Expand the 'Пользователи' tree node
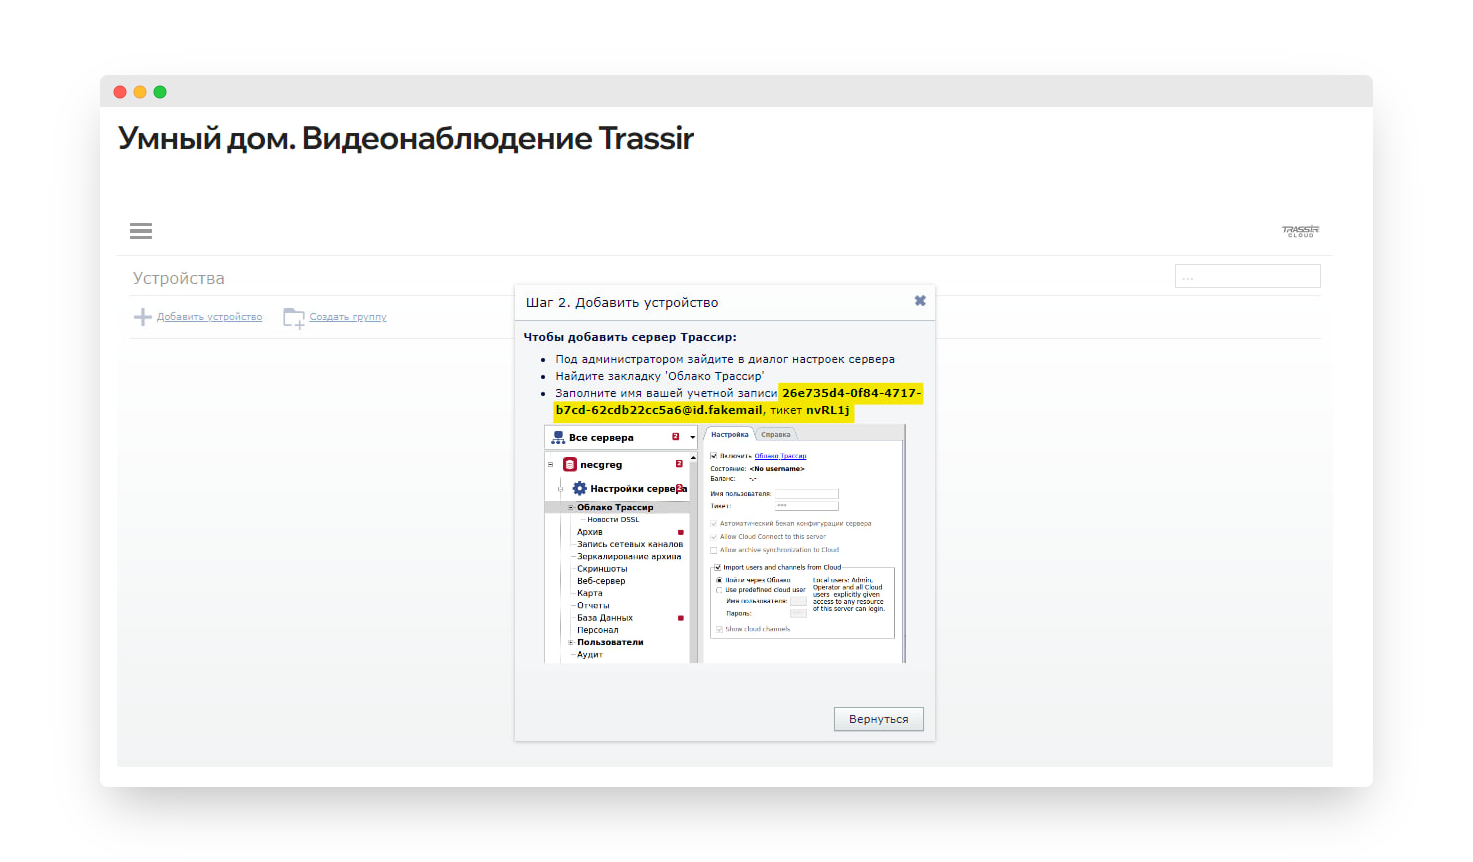This screenshot has height=862, width=1473. click(571, 642)
